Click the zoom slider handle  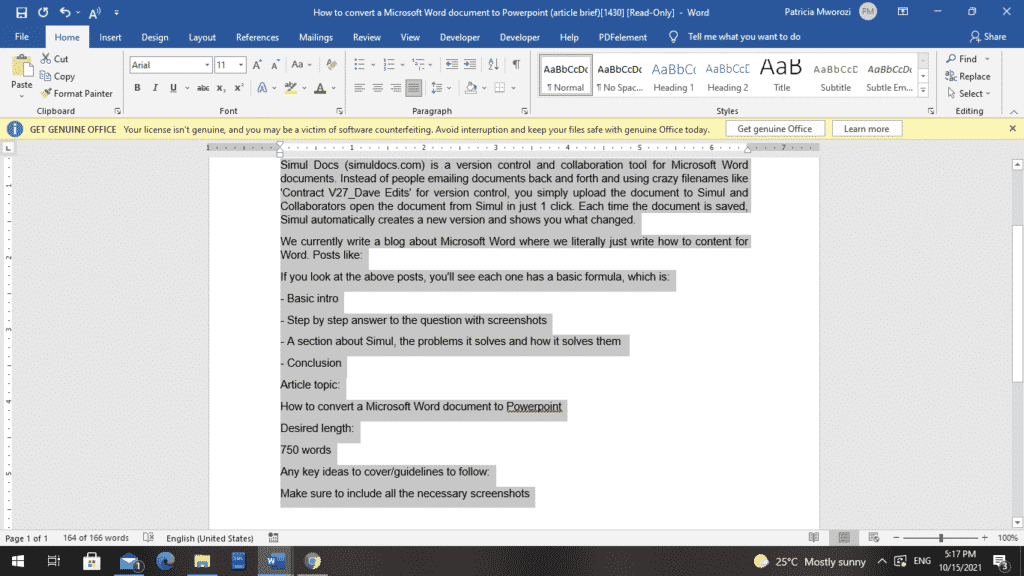click(x=941, y=537)
